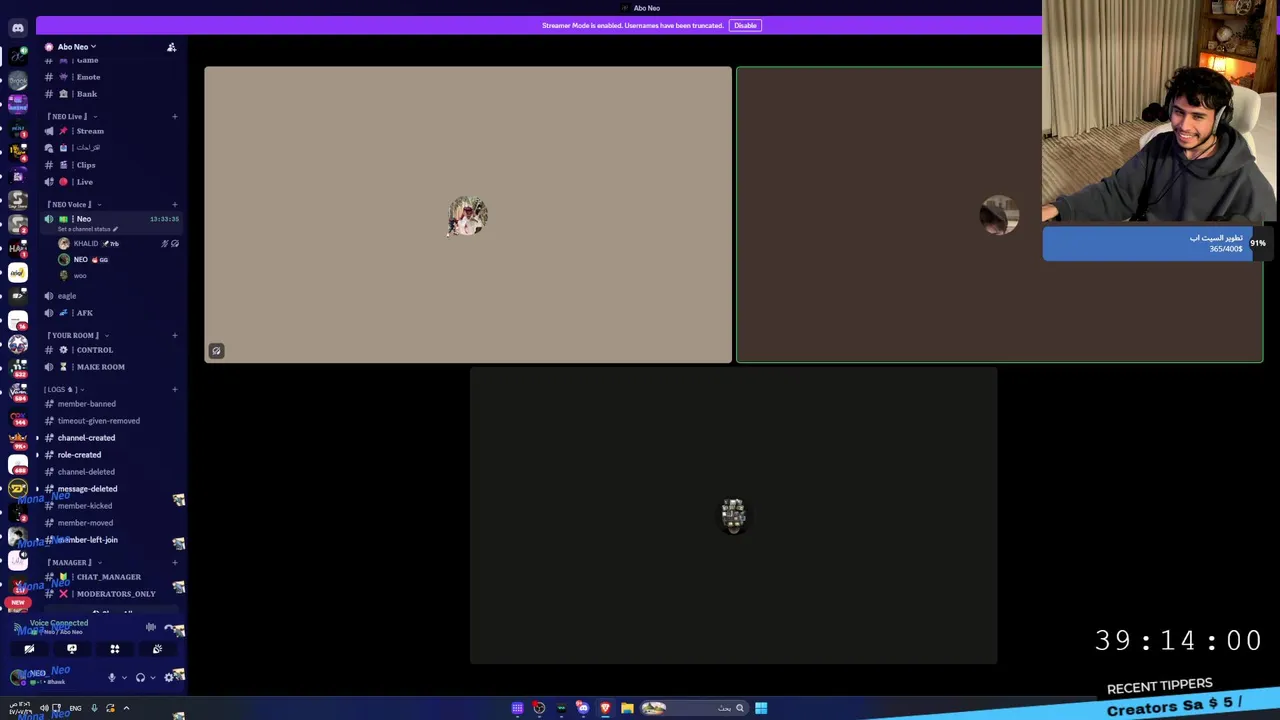Open the MODERATORS_ONLY channel
This screenshot has height=720, width=1280.
point(110,594)
